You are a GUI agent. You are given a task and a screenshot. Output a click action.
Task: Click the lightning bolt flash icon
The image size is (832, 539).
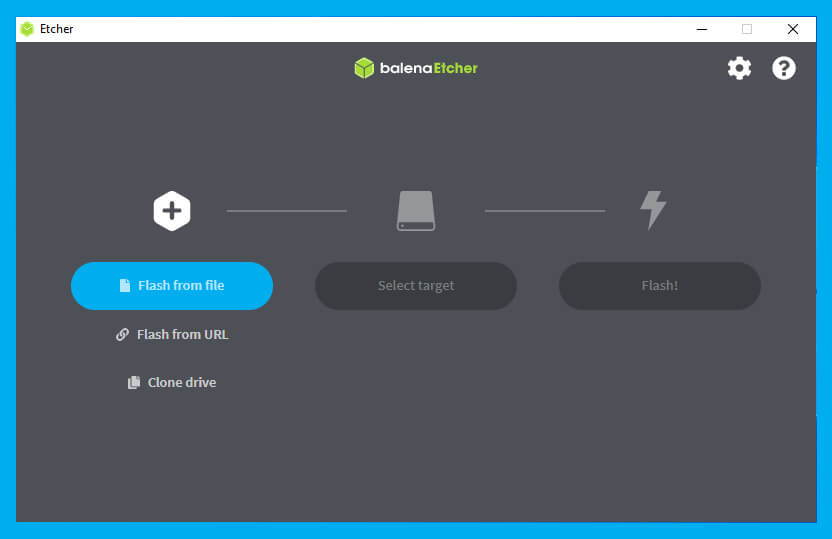[x=653, y=210]
